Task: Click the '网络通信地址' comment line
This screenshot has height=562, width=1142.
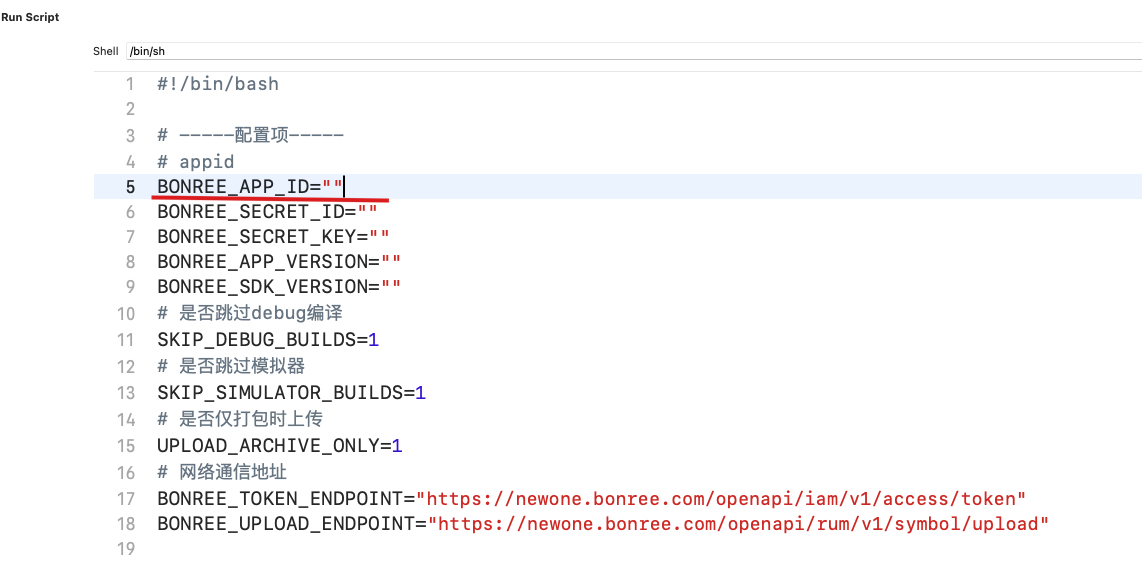Action: coord(222,472)
